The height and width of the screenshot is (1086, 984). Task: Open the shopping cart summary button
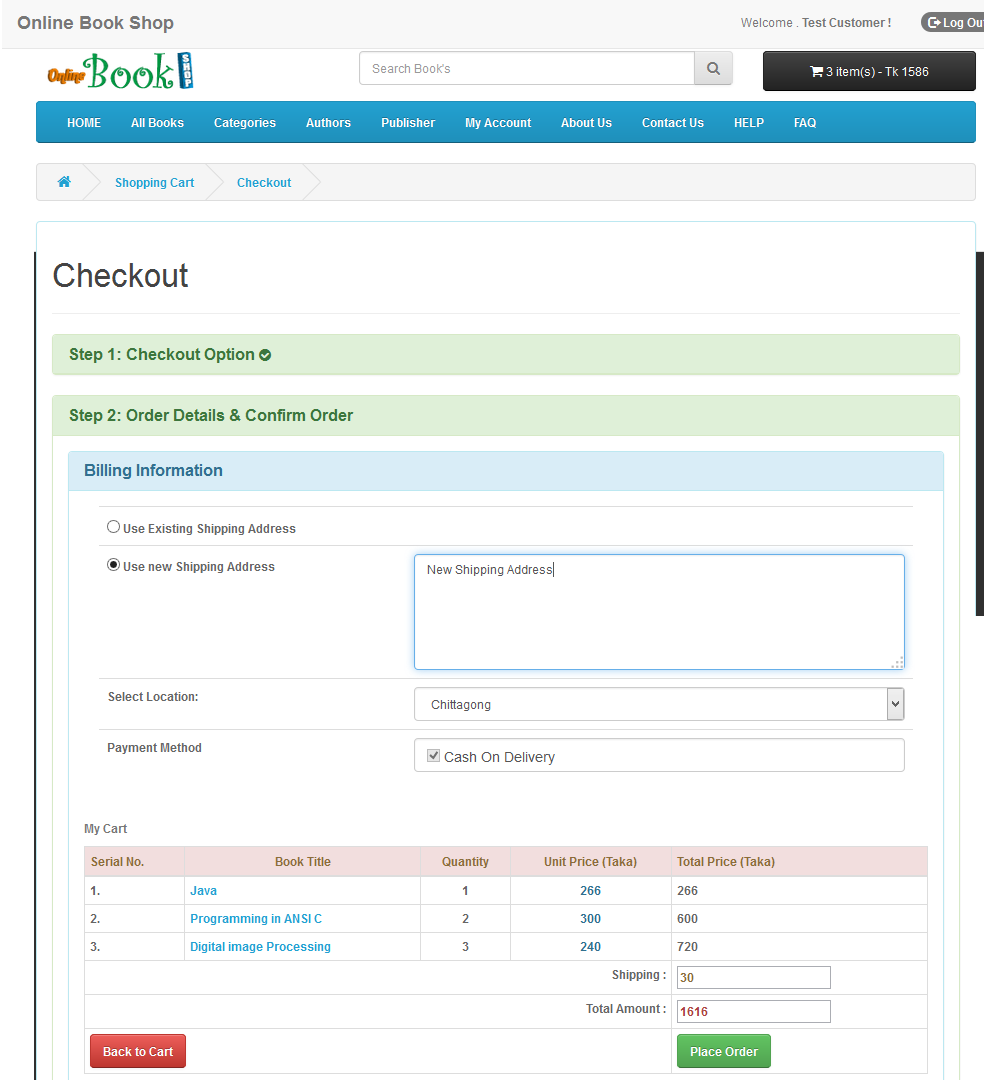[x=868, y=72]
